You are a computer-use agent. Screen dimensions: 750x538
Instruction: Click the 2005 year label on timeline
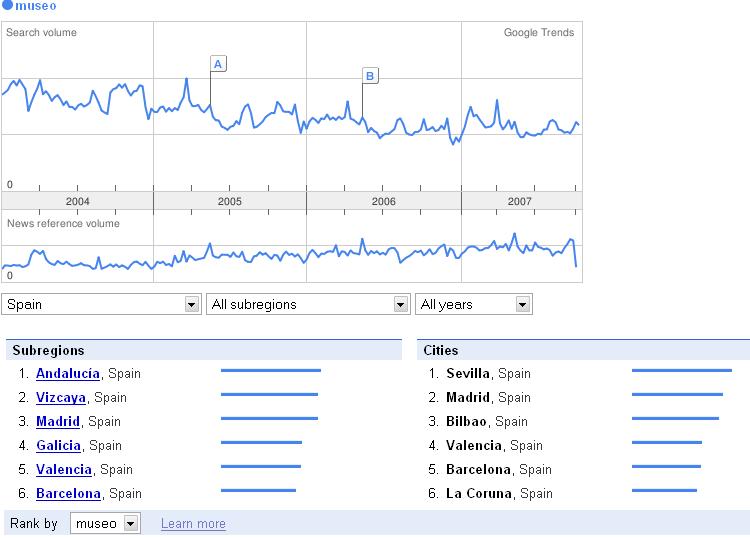[x=229, y=201]
